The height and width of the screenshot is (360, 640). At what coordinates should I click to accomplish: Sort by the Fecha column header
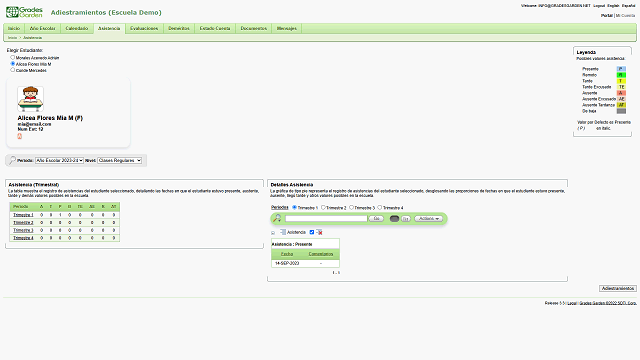[x=287, y=254]
